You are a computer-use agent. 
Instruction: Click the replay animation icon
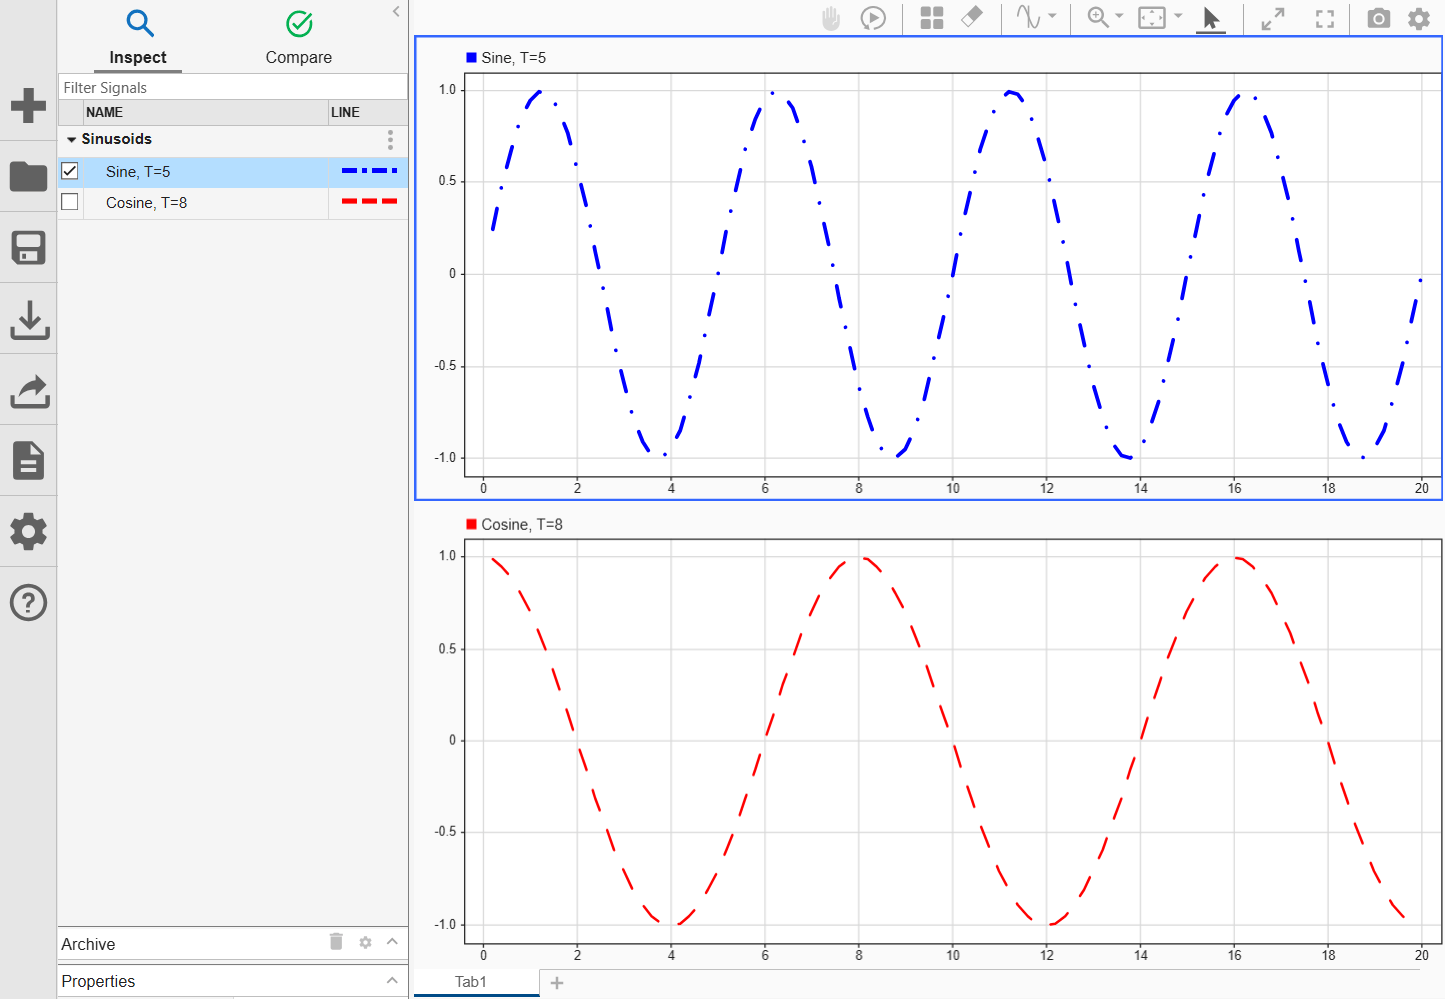point(873,18)
